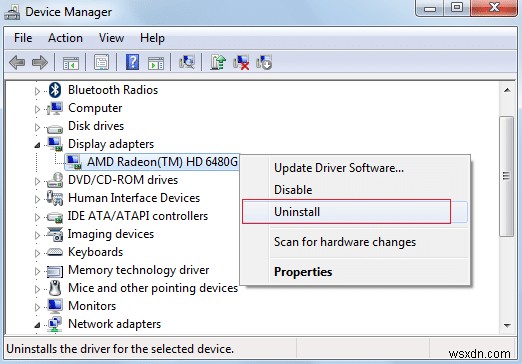Screen dimensions: 522x364
Task: Choose Update Driver Software from context menu
Action: (x=355, y=168)
